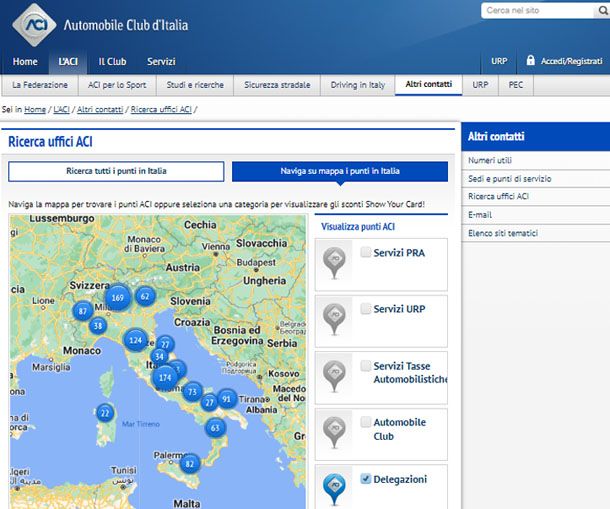
Task: Click the lock icon near Accedi/Registrati
Action: (x=530, y=60)
